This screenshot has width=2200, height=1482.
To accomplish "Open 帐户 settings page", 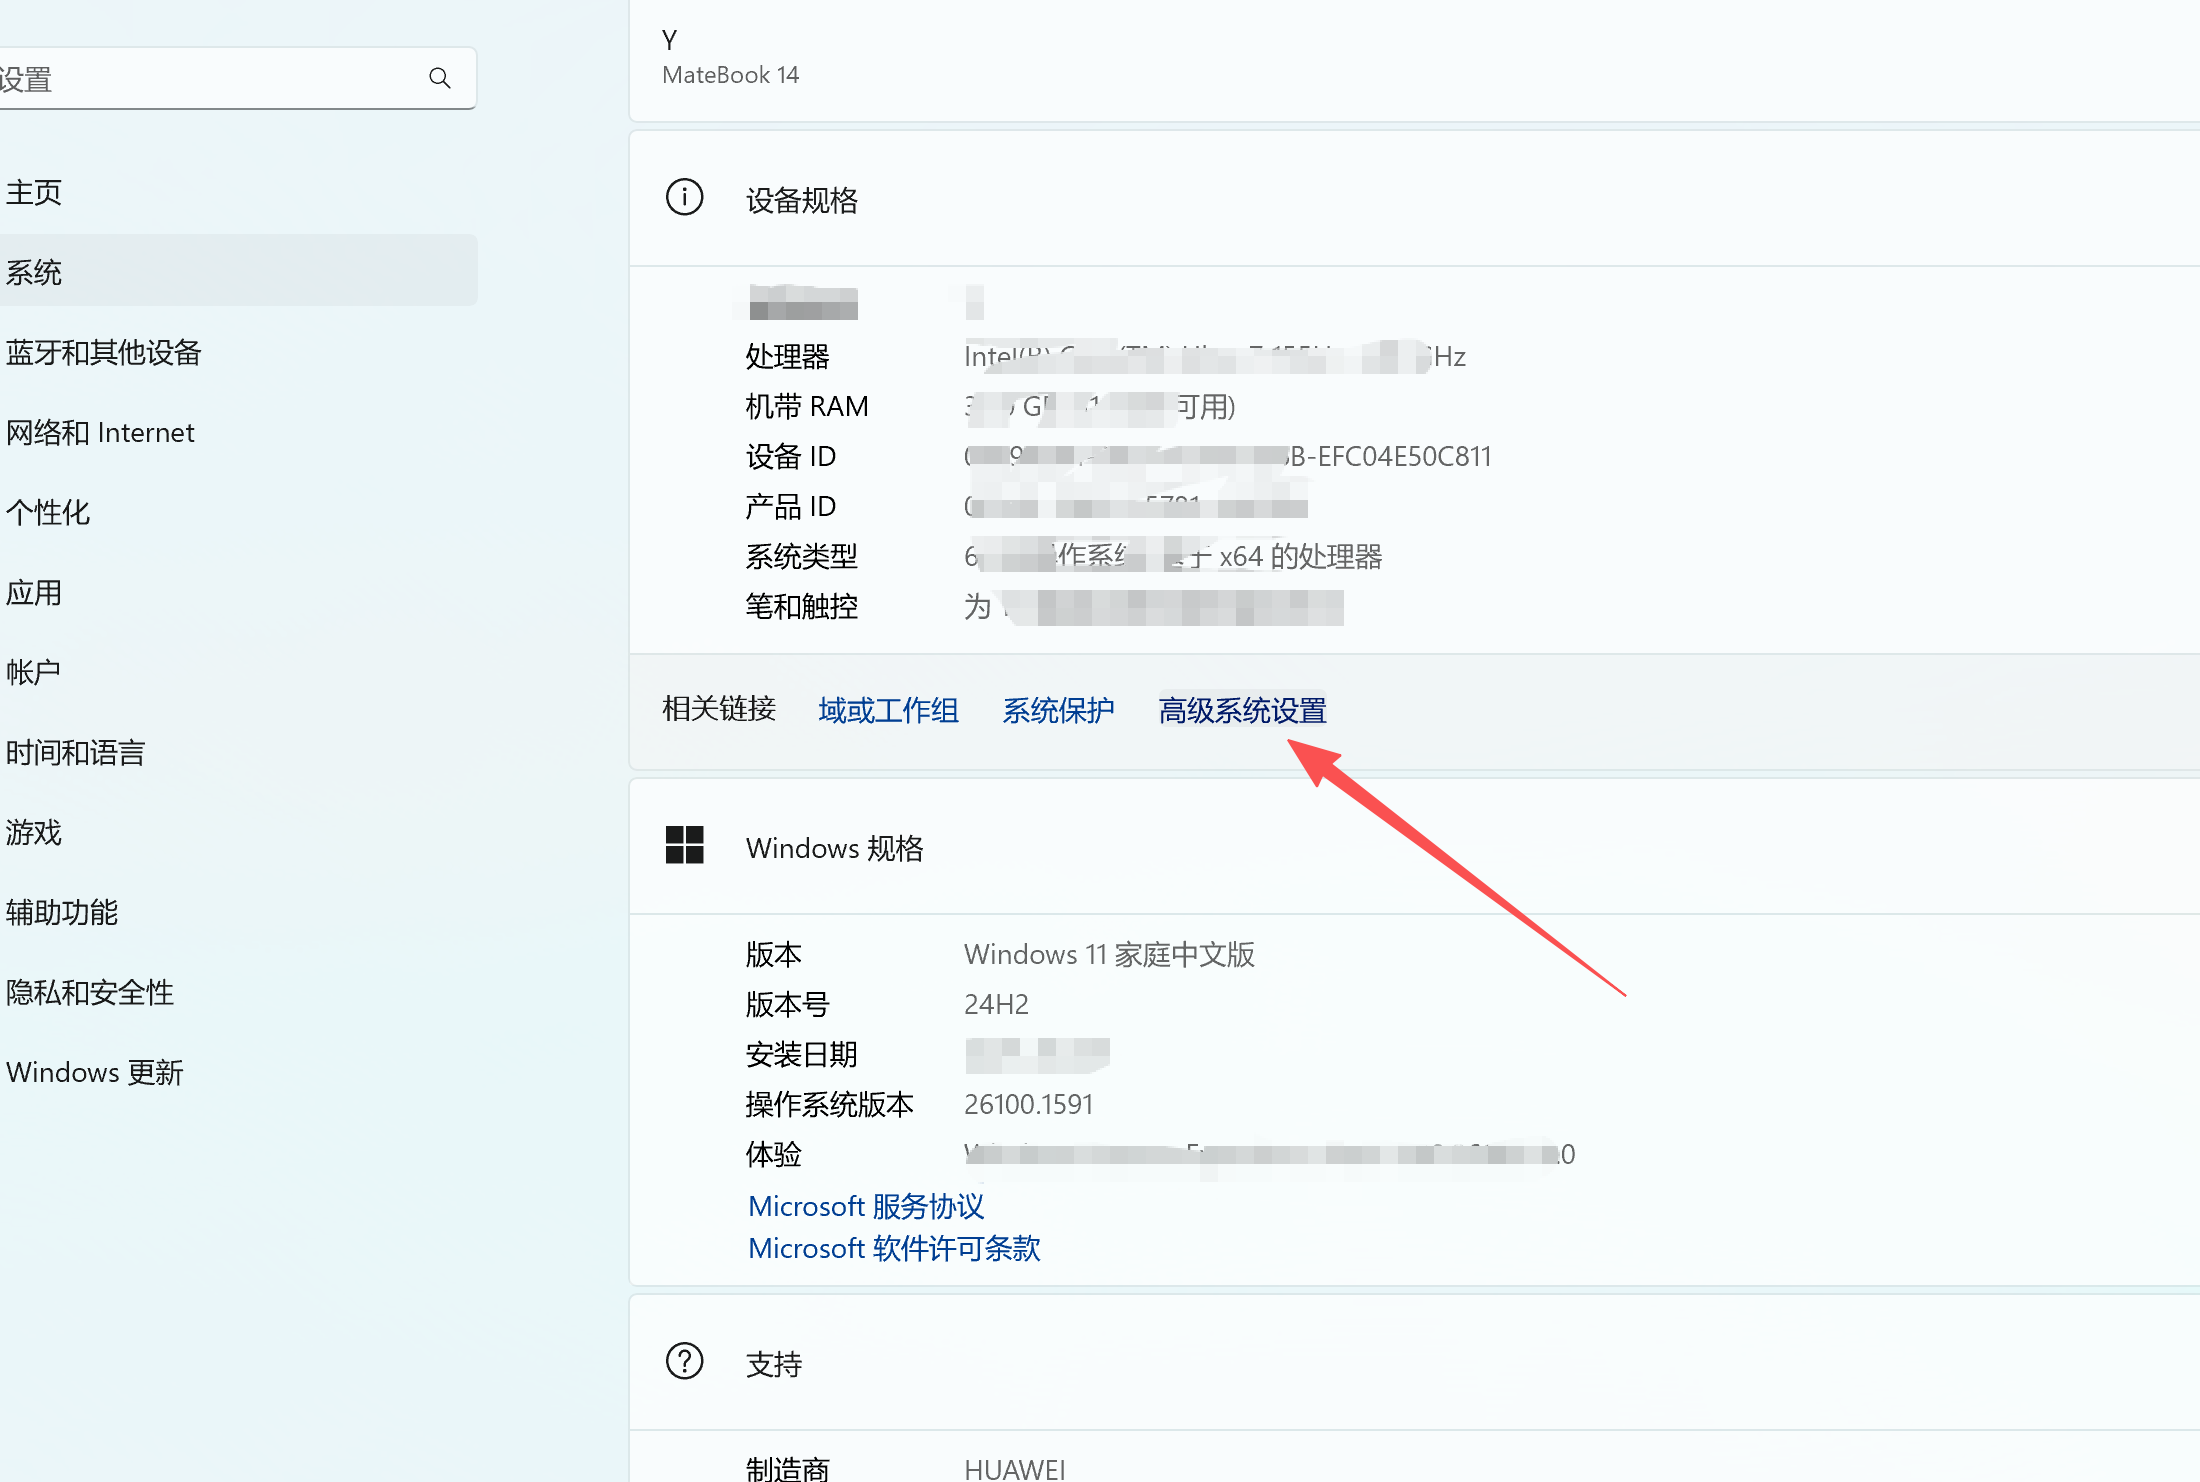I will [35, 672].
